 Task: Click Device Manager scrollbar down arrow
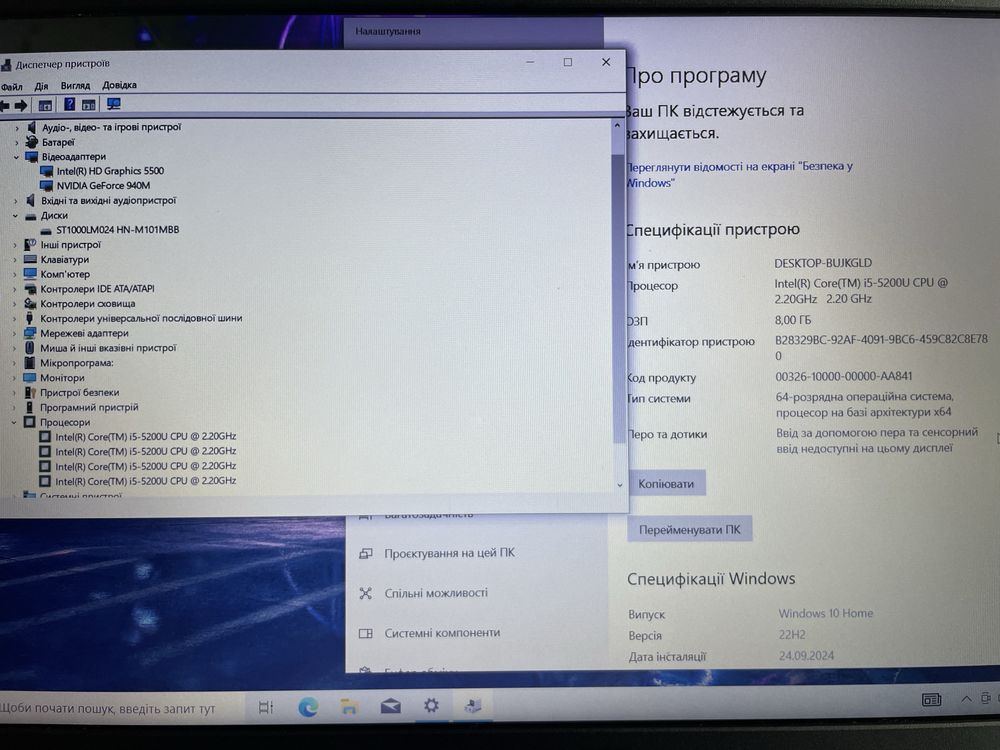click(619, 485)
